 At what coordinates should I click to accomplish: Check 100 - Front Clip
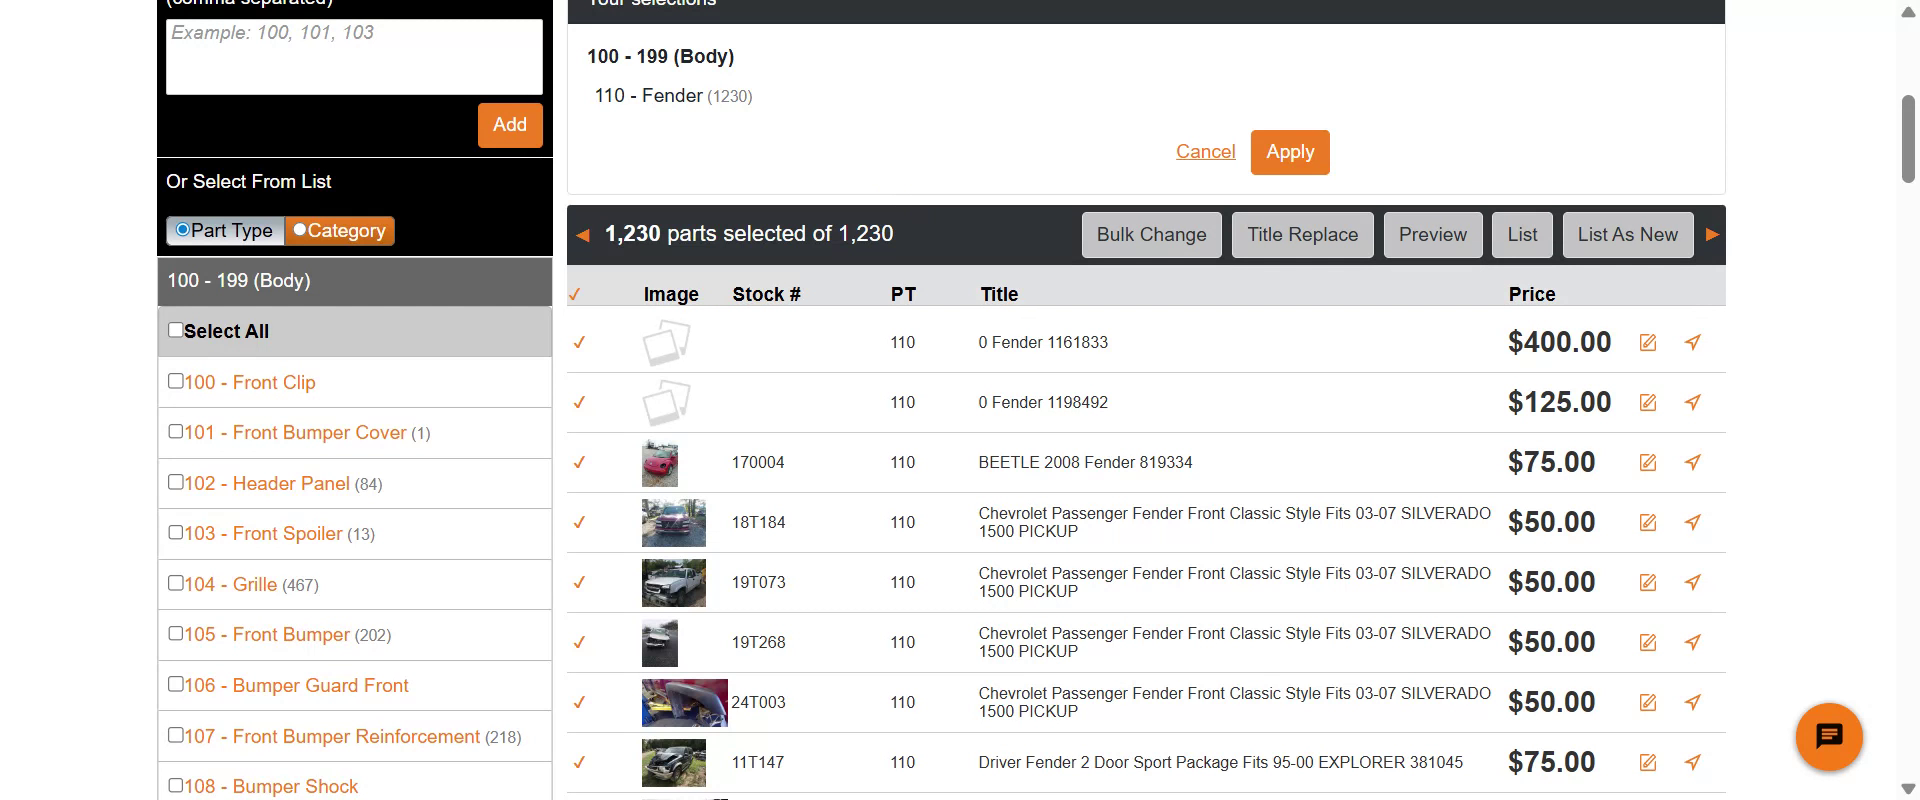click(x=176, y=381)
